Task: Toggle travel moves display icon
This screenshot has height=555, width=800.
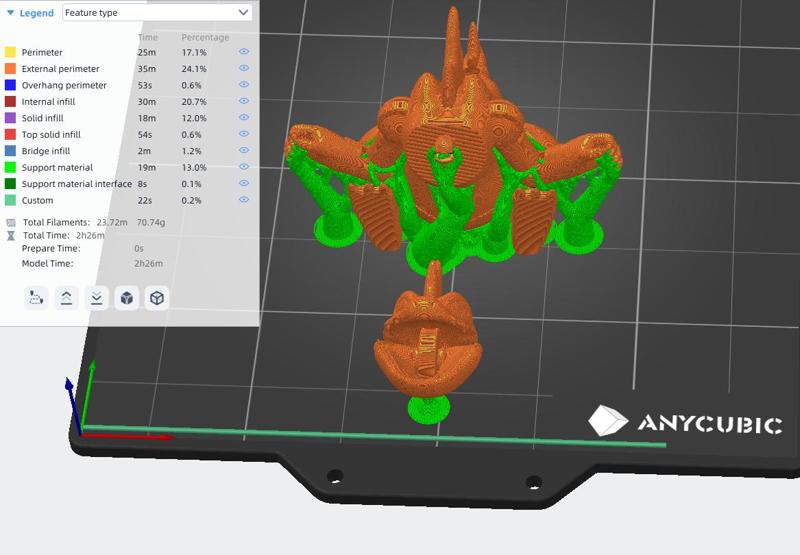Action: (36, 297)
